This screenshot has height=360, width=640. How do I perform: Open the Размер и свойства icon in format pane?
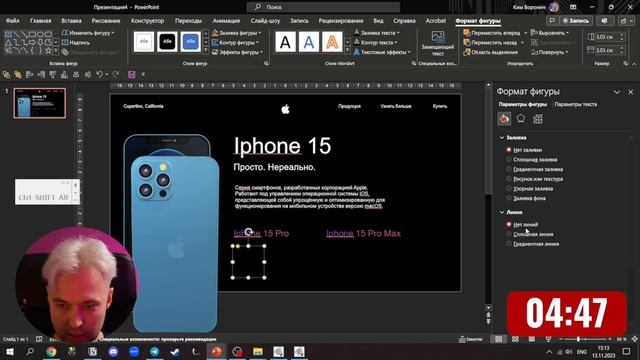click(x=538, y=119)
